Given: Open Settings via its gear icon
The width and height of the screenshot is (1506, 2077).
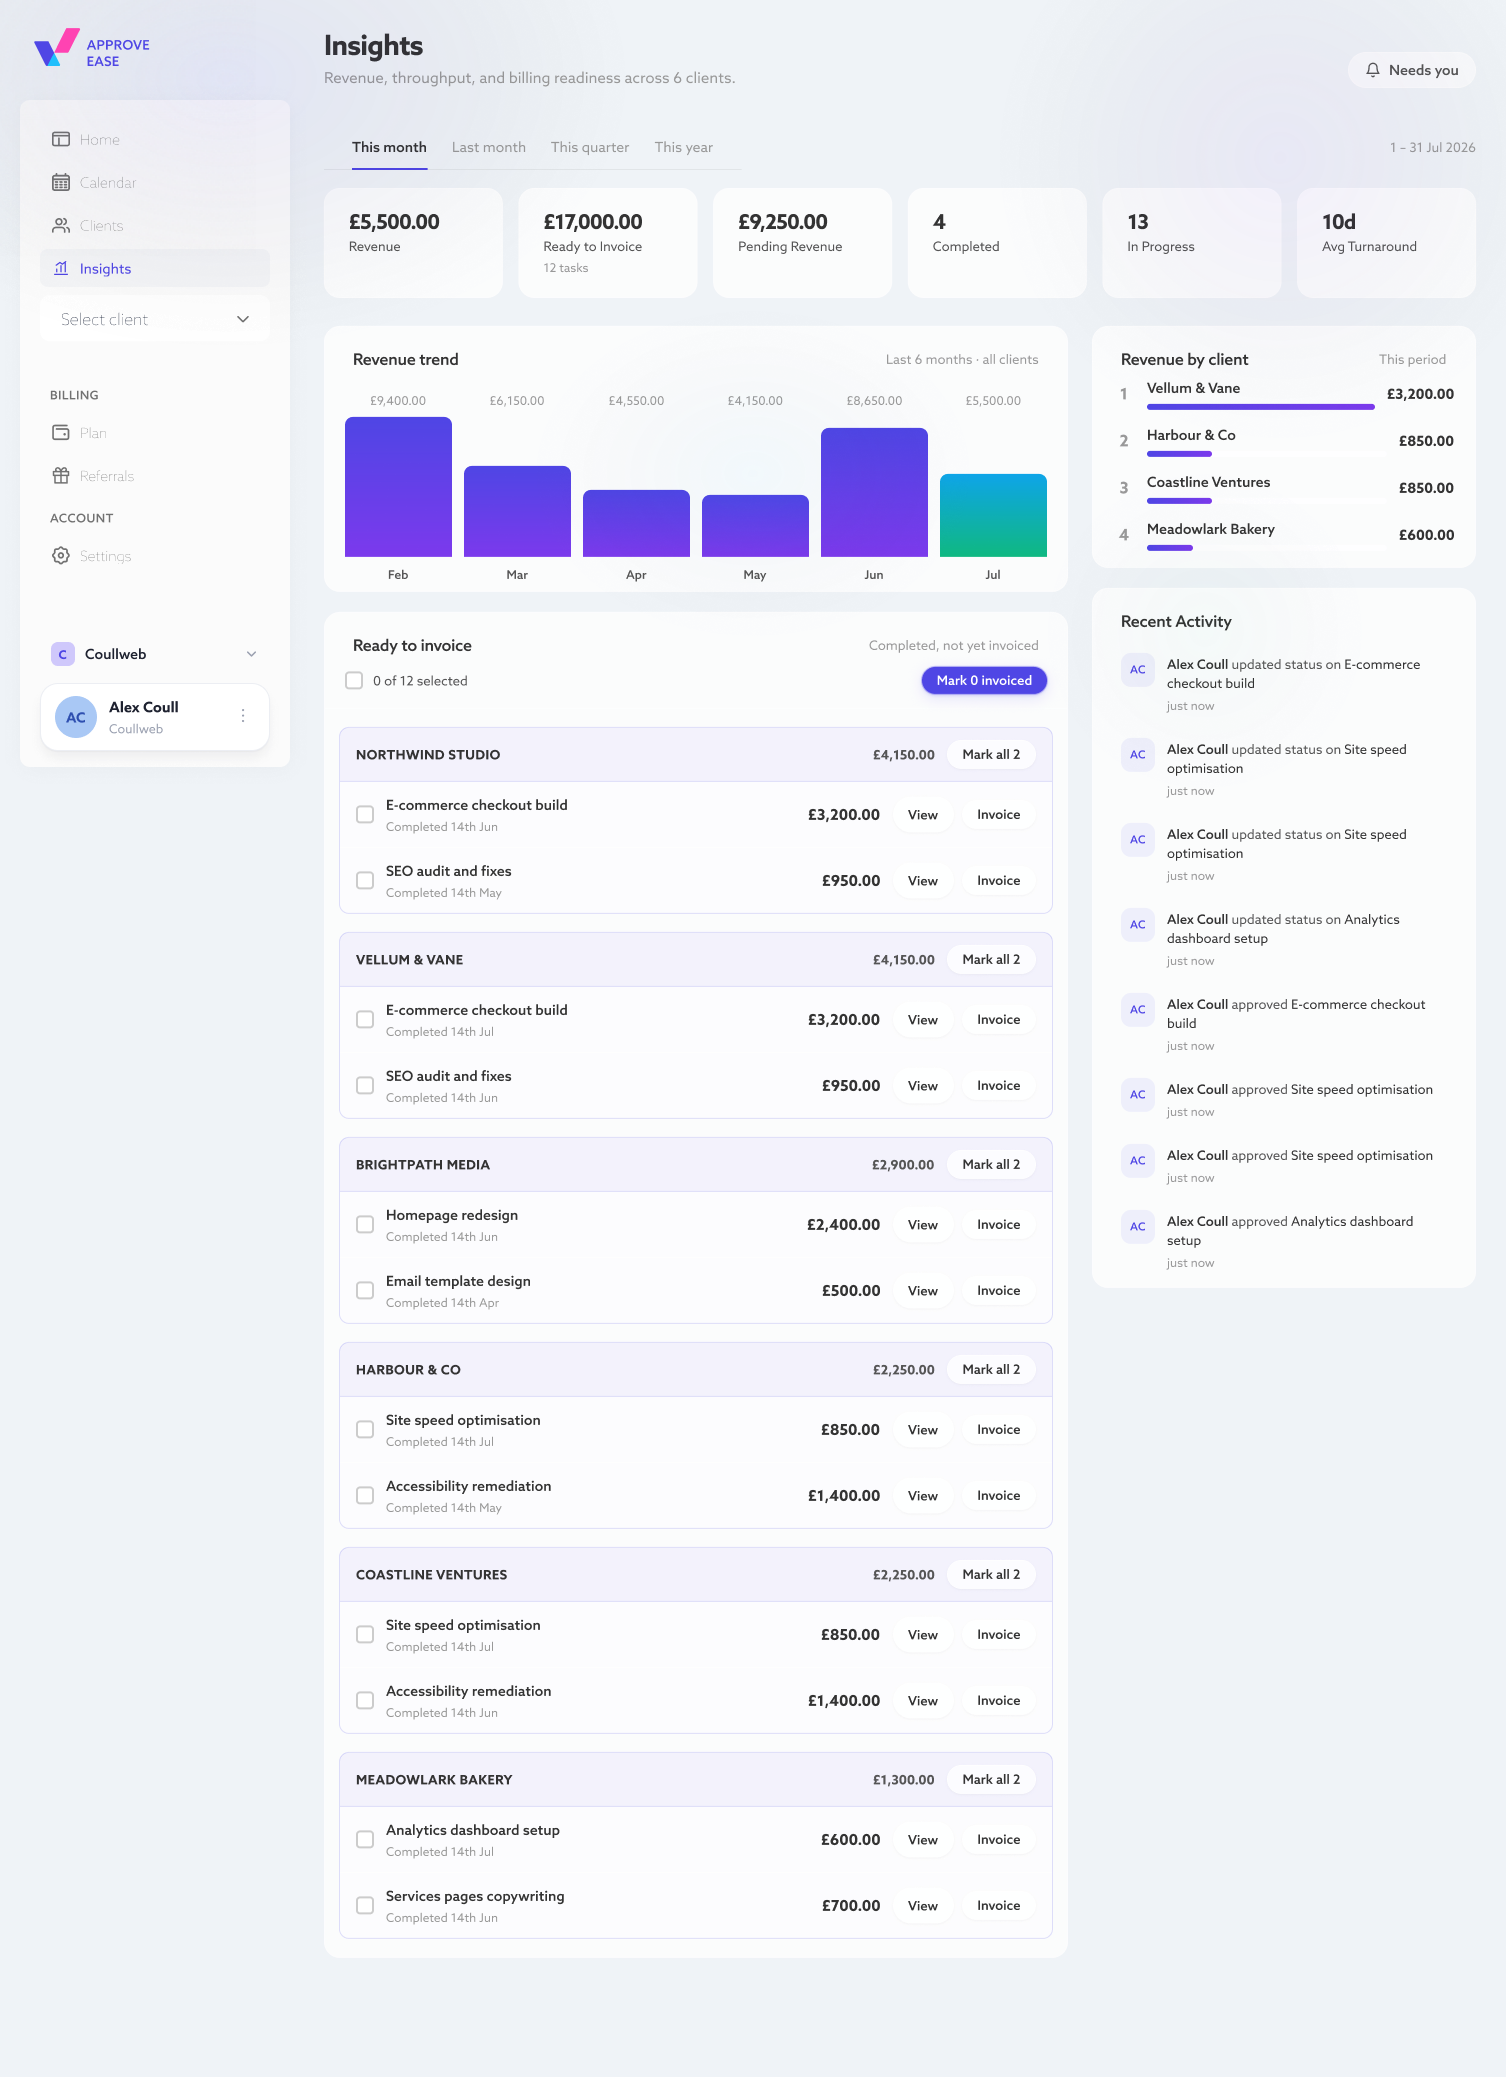Looking at the screenshot, I should pyautogui.click(x=61, y=555).
